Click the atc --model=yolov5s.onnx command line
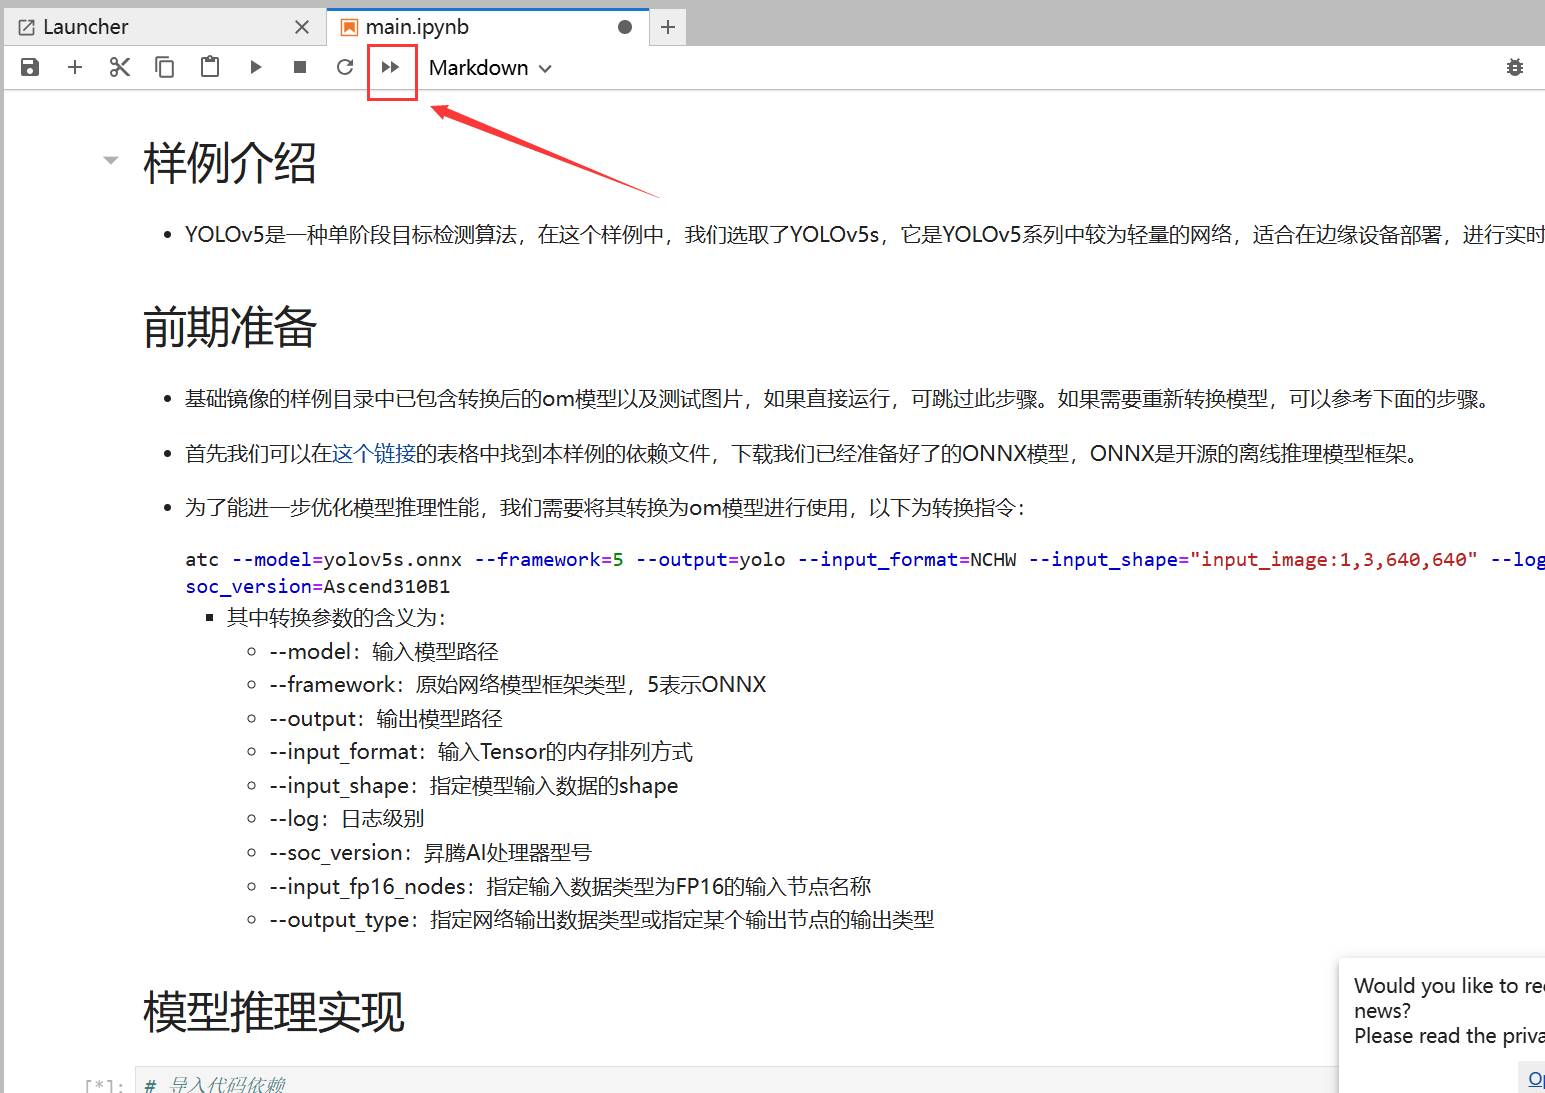Image resolution: width=1545 pixels, height=1093 pixels. click(865, 559)
